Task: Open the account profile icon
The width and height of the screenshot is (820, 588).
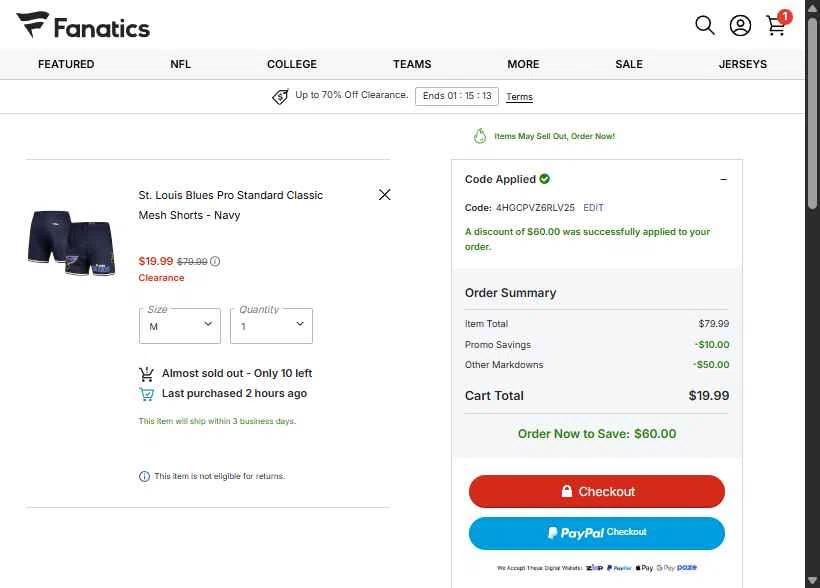Action: 740,26
